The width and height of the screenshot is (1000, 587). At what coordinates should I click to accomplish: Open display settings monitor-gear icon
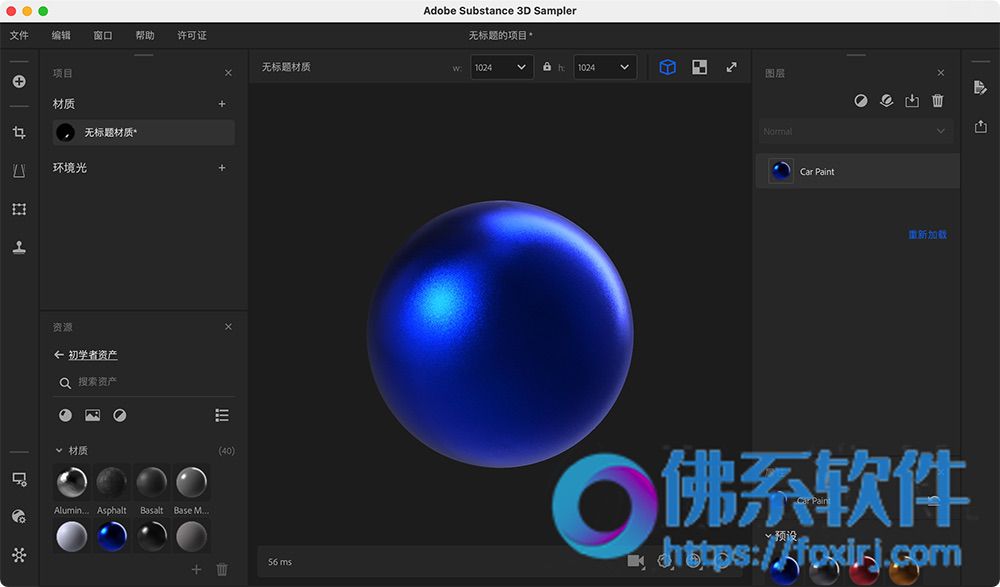(19, 479)
